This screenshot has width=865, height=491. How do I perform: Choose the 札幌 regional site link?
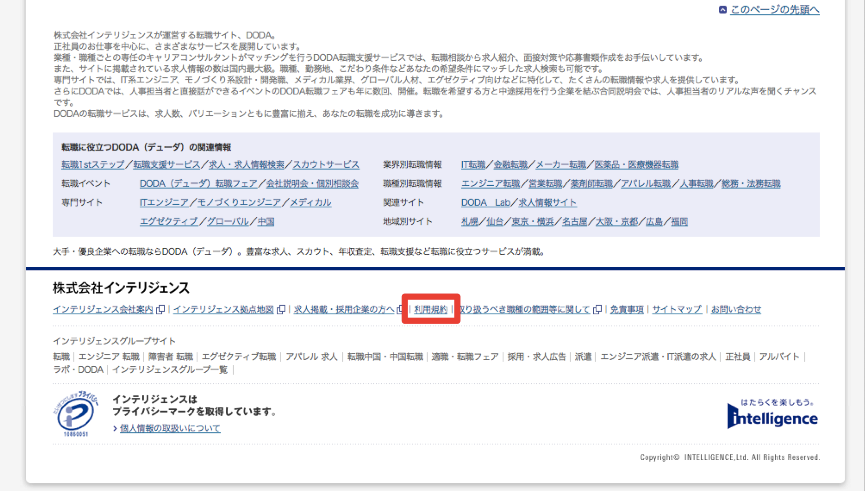pyautogui.click(x=470, y=221)
